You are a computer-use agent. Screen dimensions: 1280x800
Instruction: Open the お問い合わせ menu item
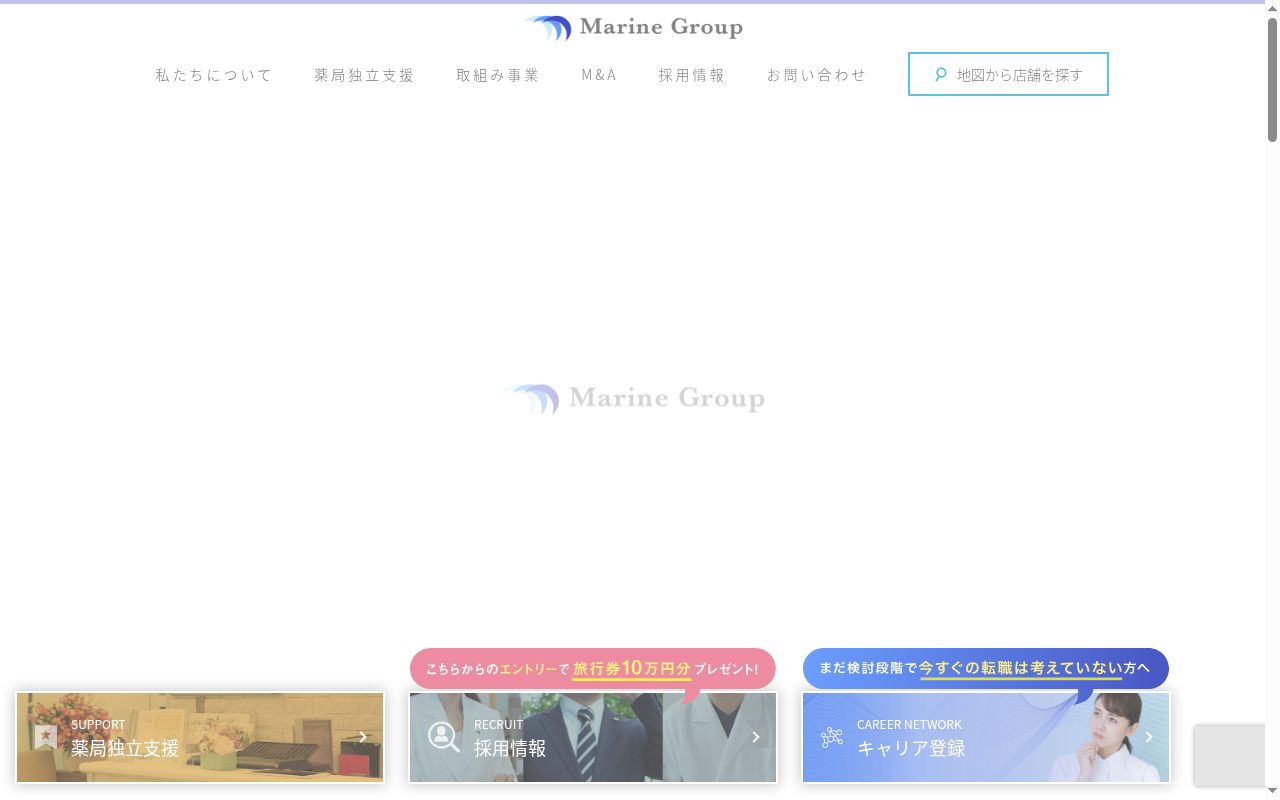tap(817, 75)
